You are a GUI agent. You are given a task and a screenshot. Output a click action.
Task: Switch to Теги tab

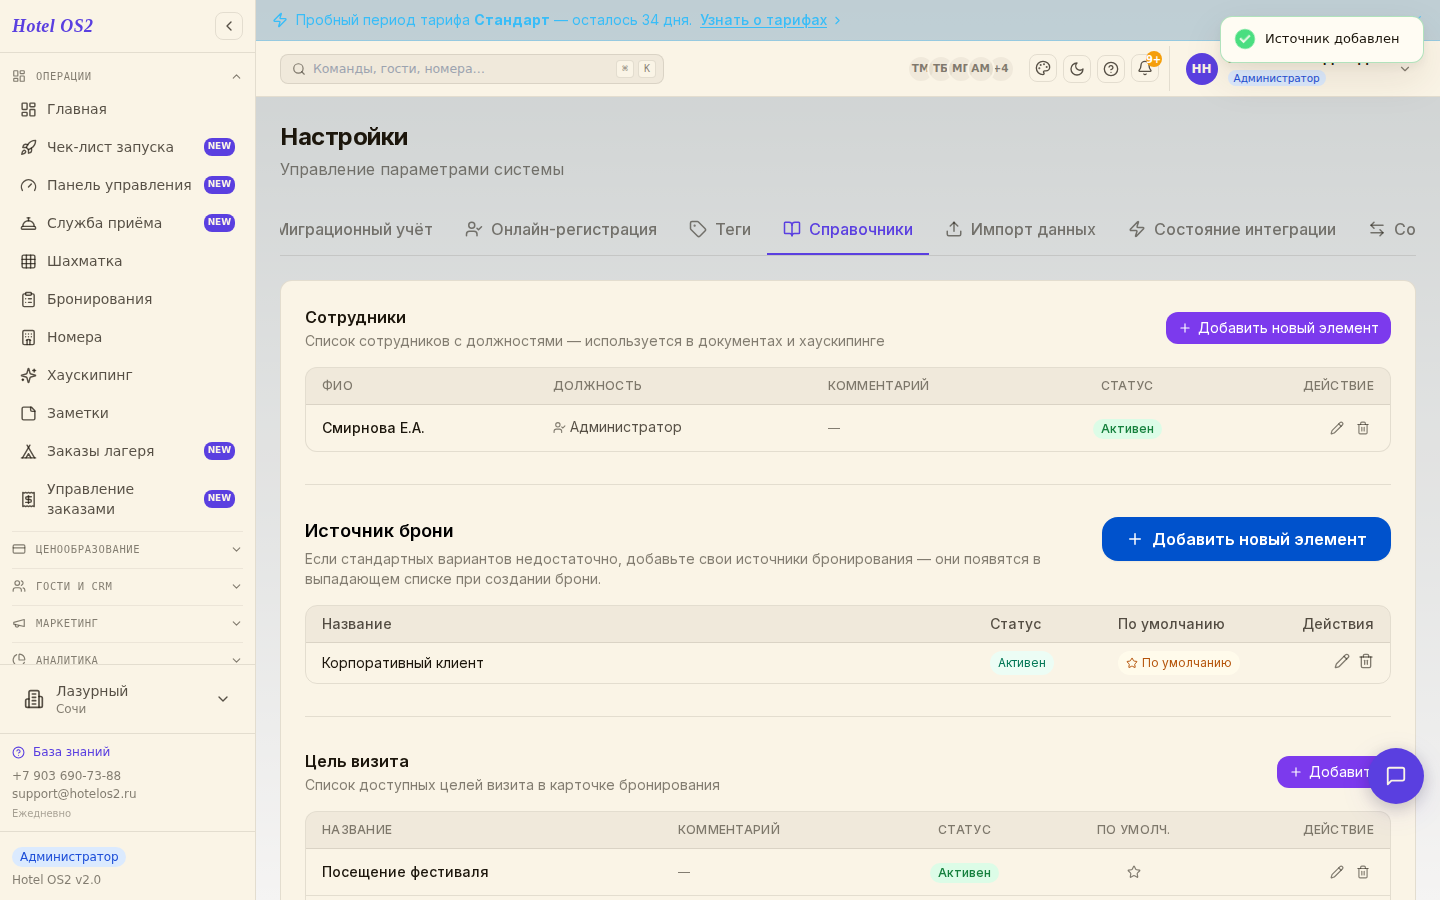coord(720,229)
